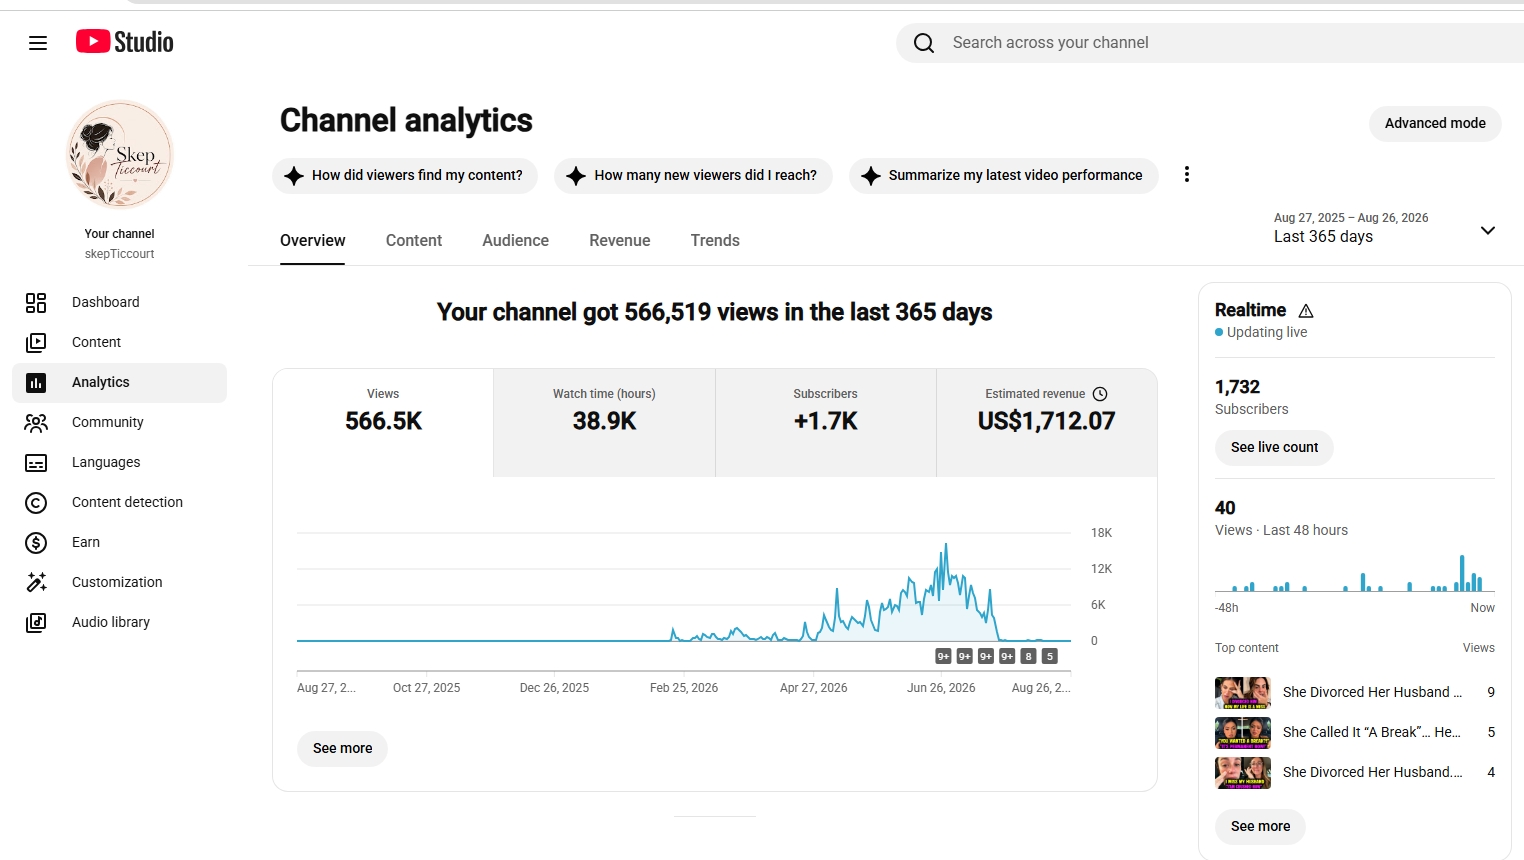Open Customization in the sidebar

point(119,582)
